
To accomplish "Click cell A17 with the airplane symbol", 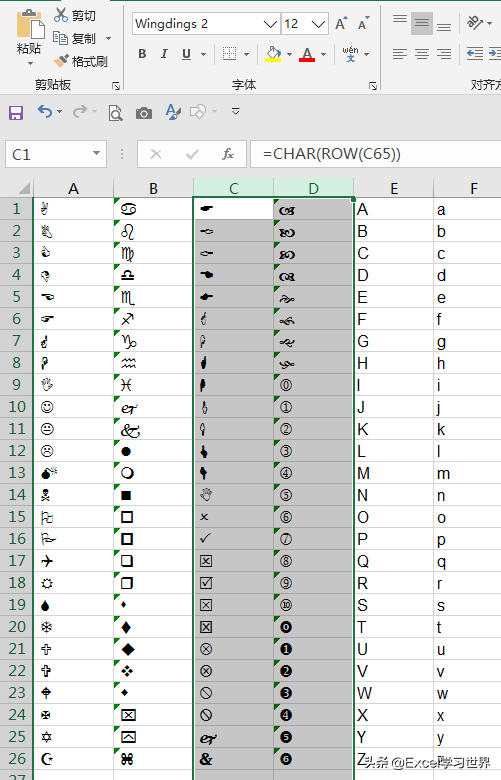I will click(x=74, y=561).
